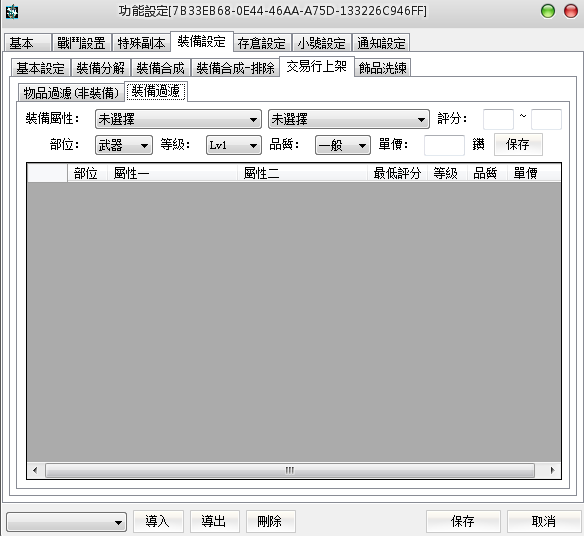Viewport: 584px width, 536px height.
Task: Open the 飾品洗練 tab
Action: coord(383,68)
